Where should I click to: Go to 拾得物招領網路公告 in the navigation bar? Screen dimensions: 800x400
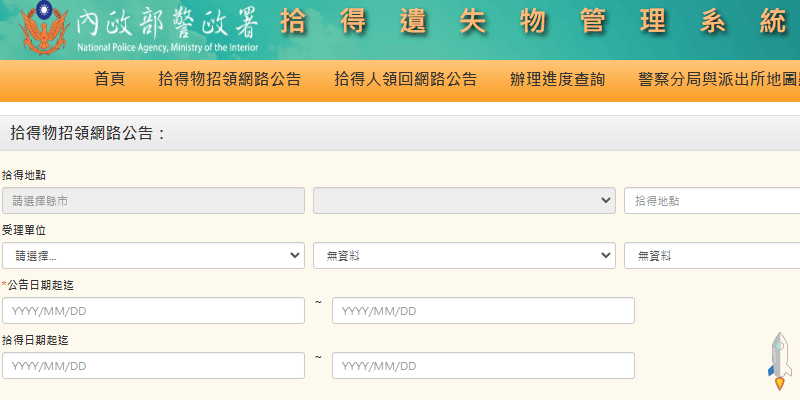click(x=229, y=80)
